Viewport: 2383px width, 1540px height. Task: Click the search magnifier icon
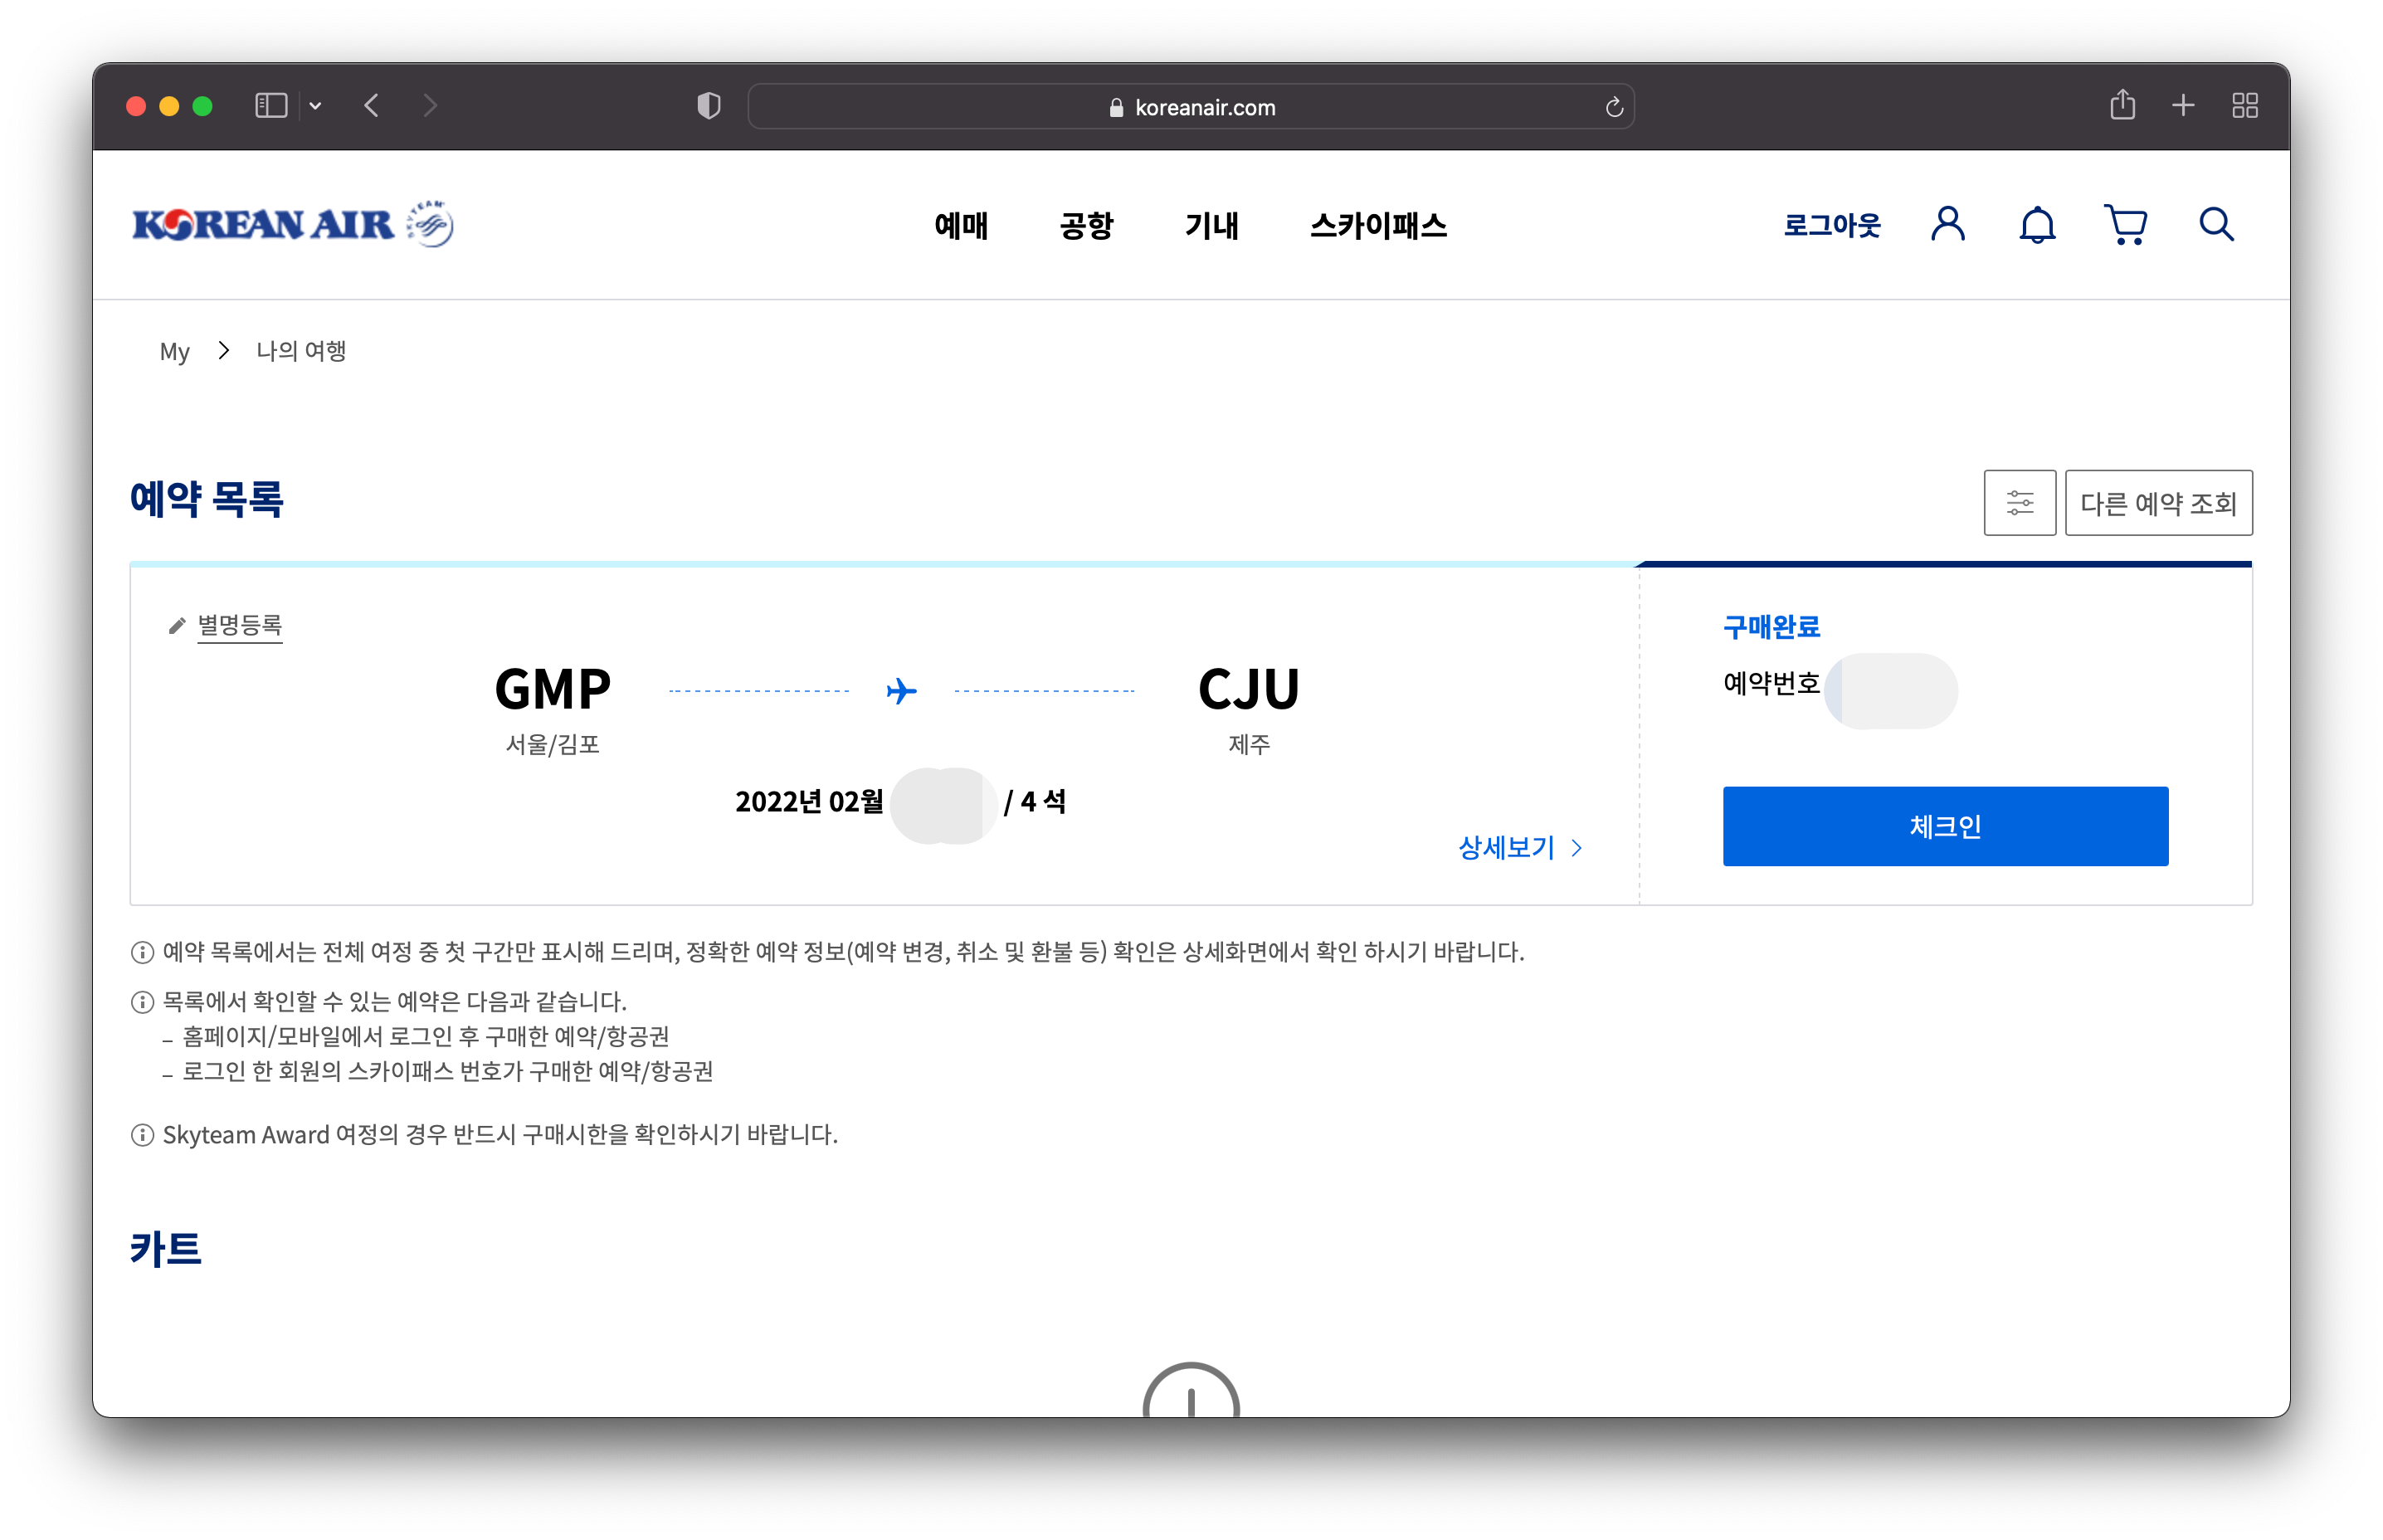pyautogui.click(x=2216, y=224)
